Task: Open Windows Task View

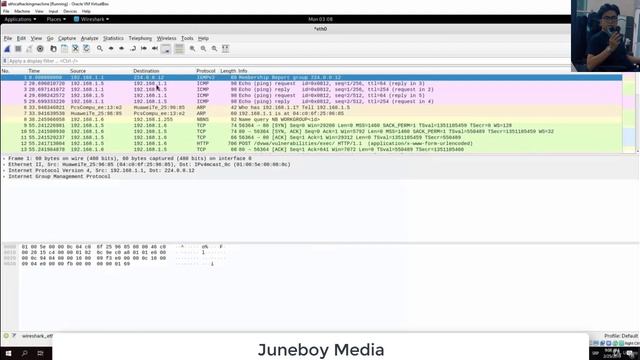Action: click(x=40, y=353)
